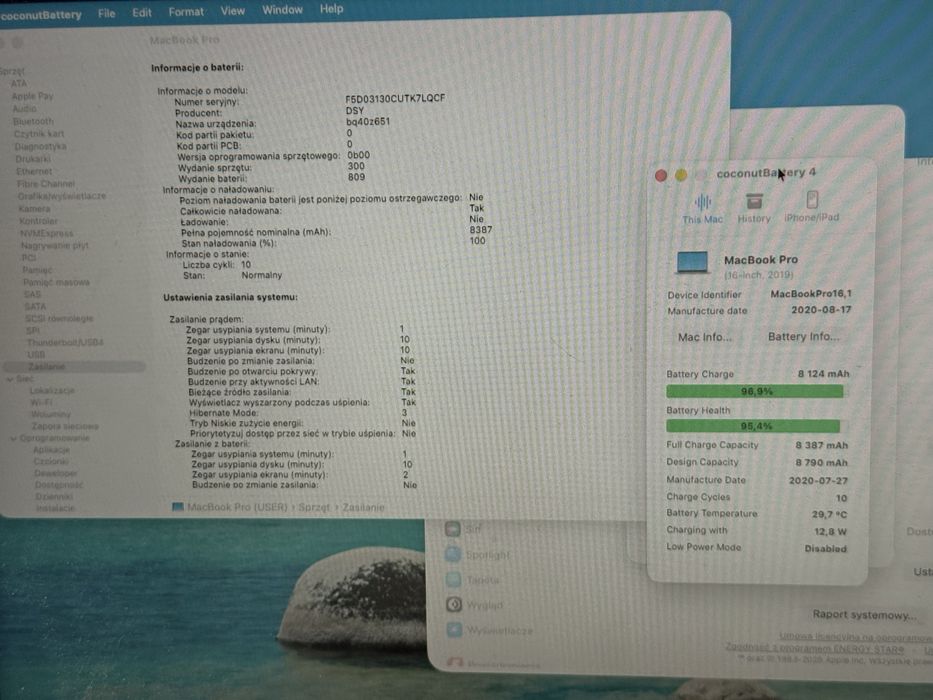Image resolution: width=933 pixels, height=700 pixels.
Task: Open Wyświetlacze in the System Settings sidebar
Action: click(489, 630)
